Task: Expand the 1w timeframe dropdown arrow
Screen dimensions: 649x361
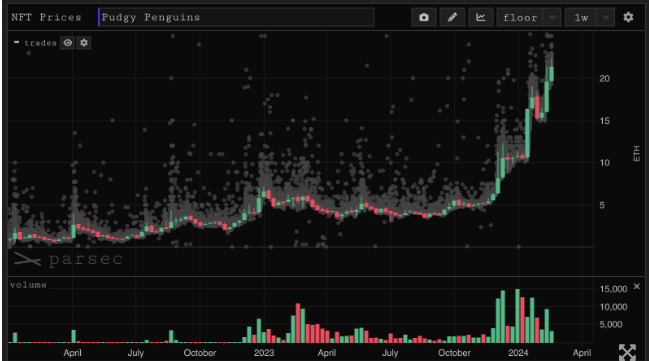Action: [x=606, y=17]
